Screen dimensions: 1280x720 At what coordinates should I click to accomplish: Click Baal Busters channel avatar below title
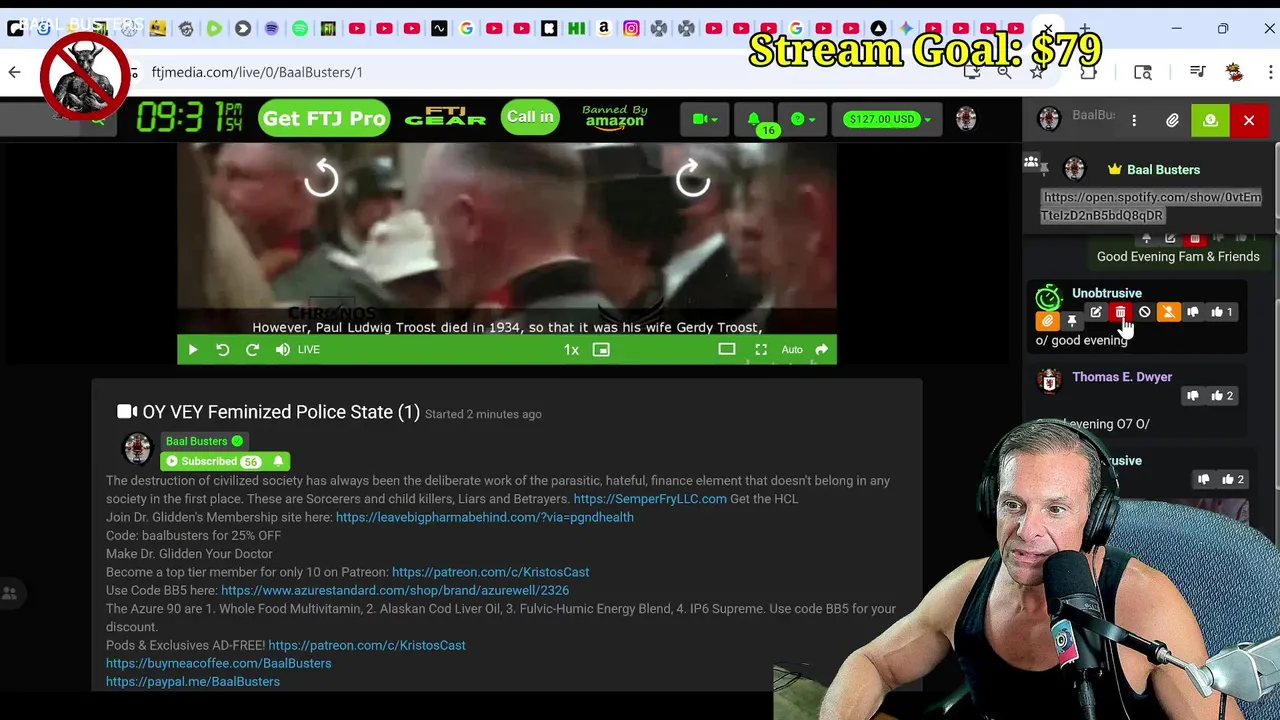click(x=136, y=448)
